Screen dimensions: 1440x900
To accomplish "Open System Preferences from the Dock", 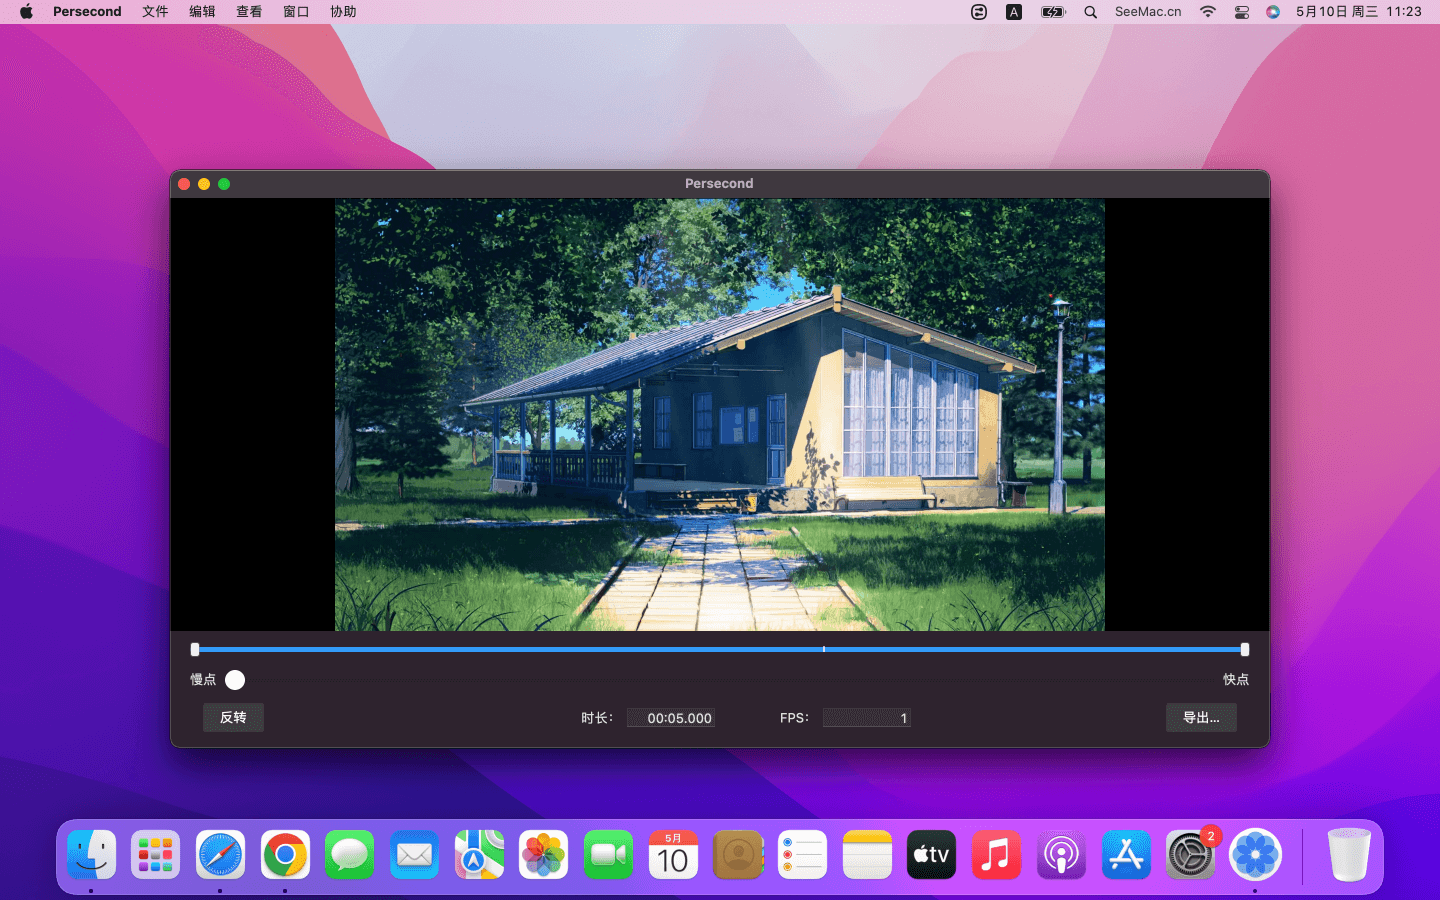I will (x=1190, y=855).
